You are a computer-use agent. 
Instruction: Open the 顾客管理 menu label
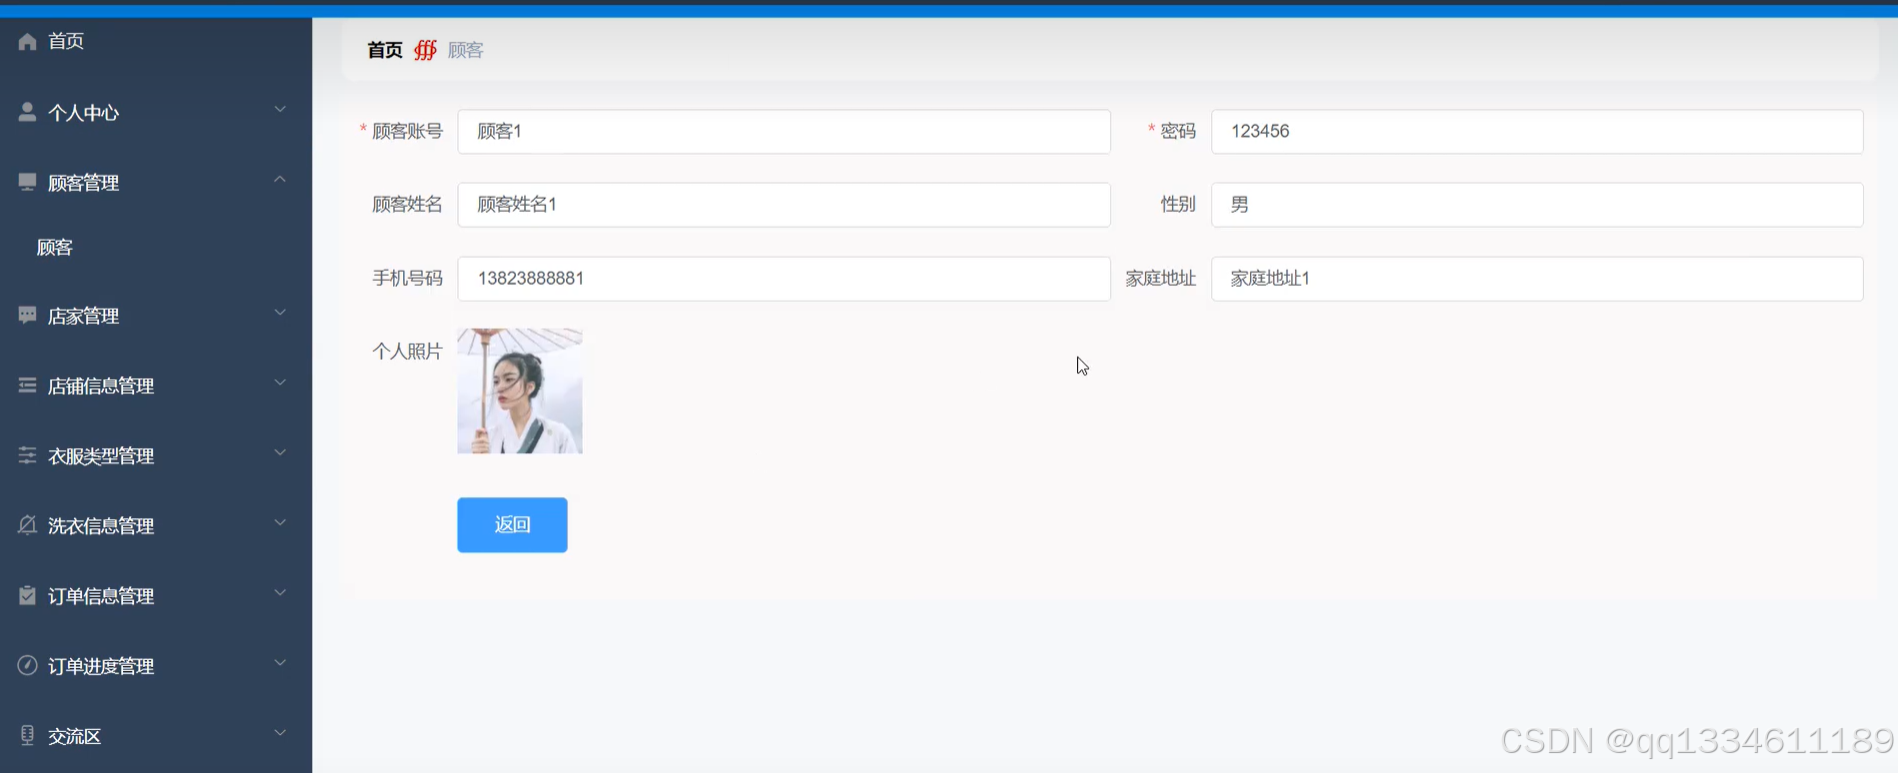83,183
